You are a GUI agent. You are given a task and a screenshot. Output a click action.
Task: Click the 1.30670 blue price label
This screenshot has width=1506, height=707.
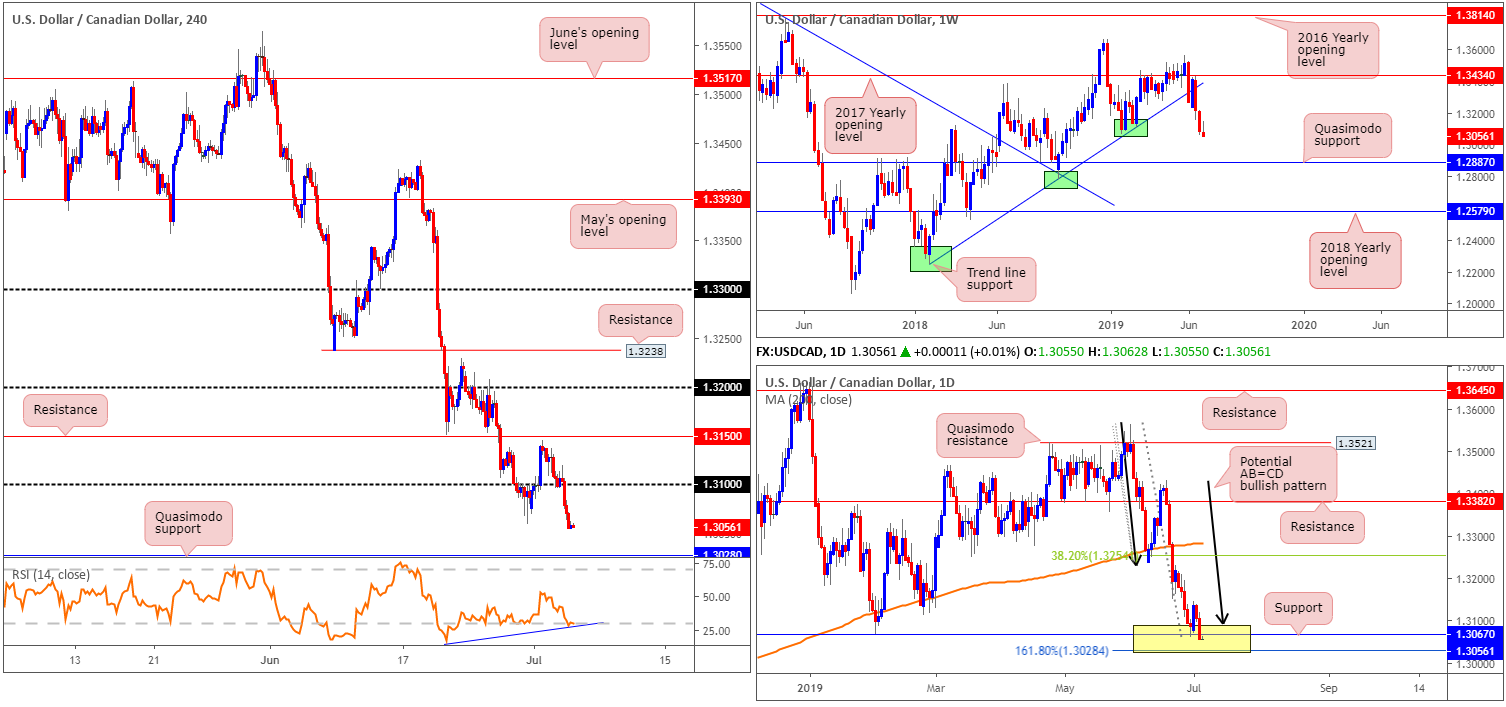(x=1475, y=634)
